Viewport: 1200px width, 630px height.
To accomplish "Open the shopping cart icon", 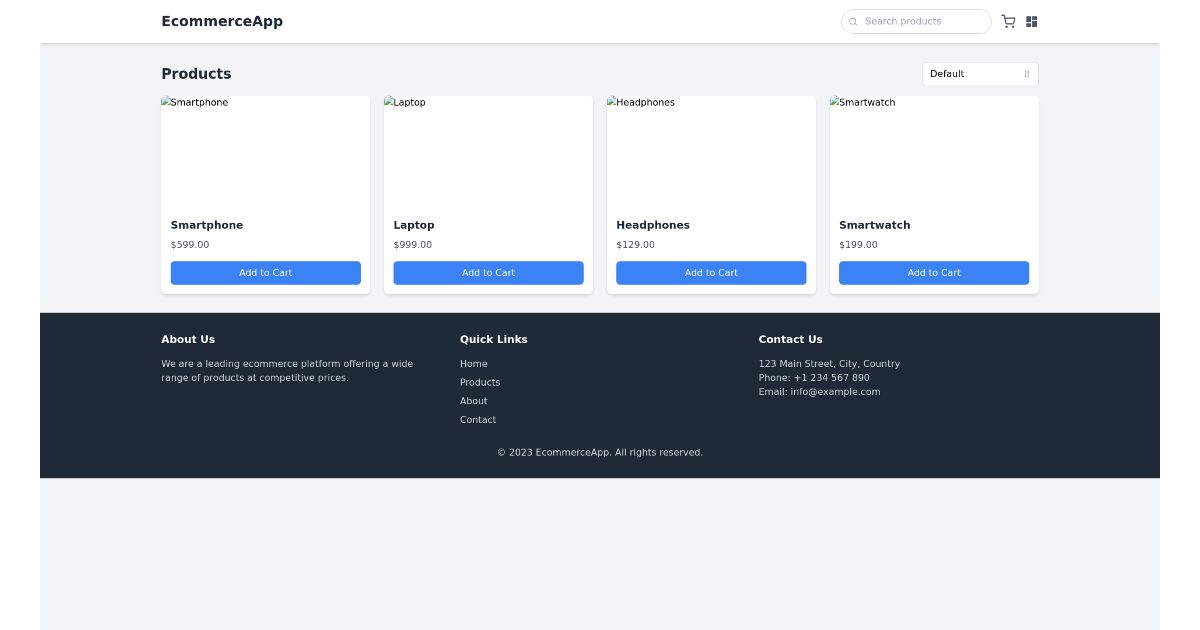I will tap(1008, 21).
